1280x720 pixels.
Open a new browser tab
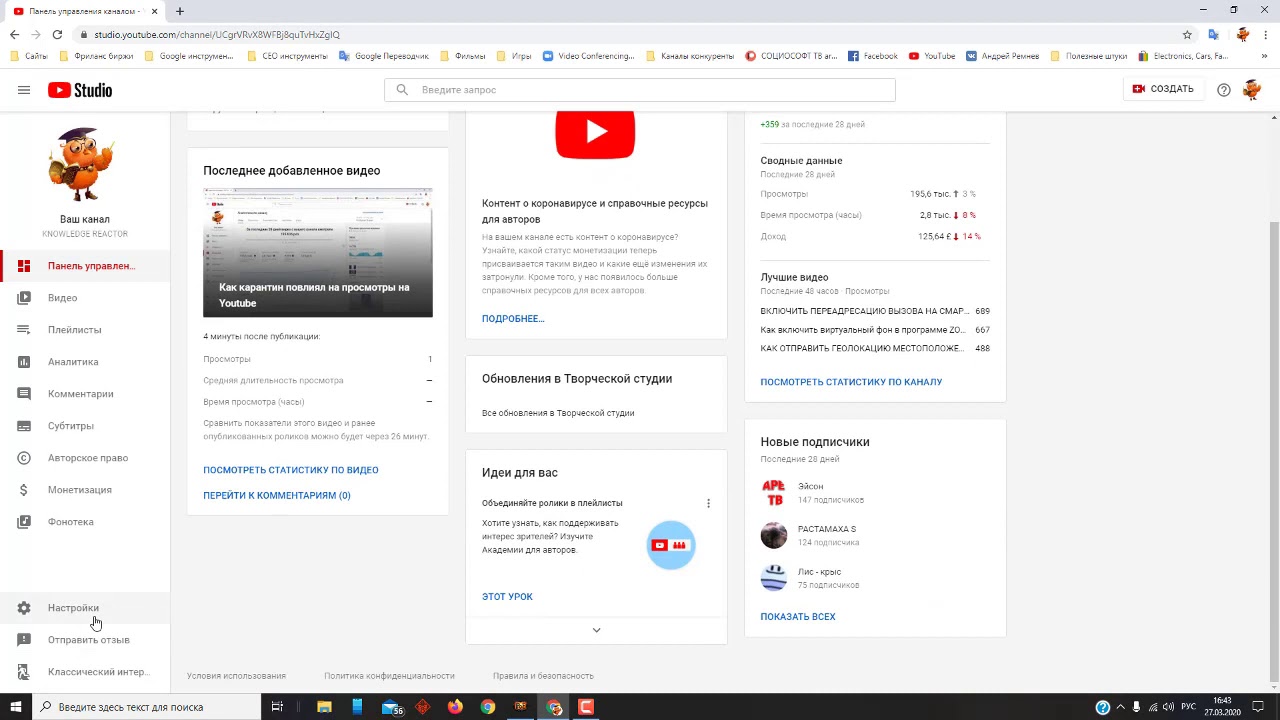(x=180, y=11)
